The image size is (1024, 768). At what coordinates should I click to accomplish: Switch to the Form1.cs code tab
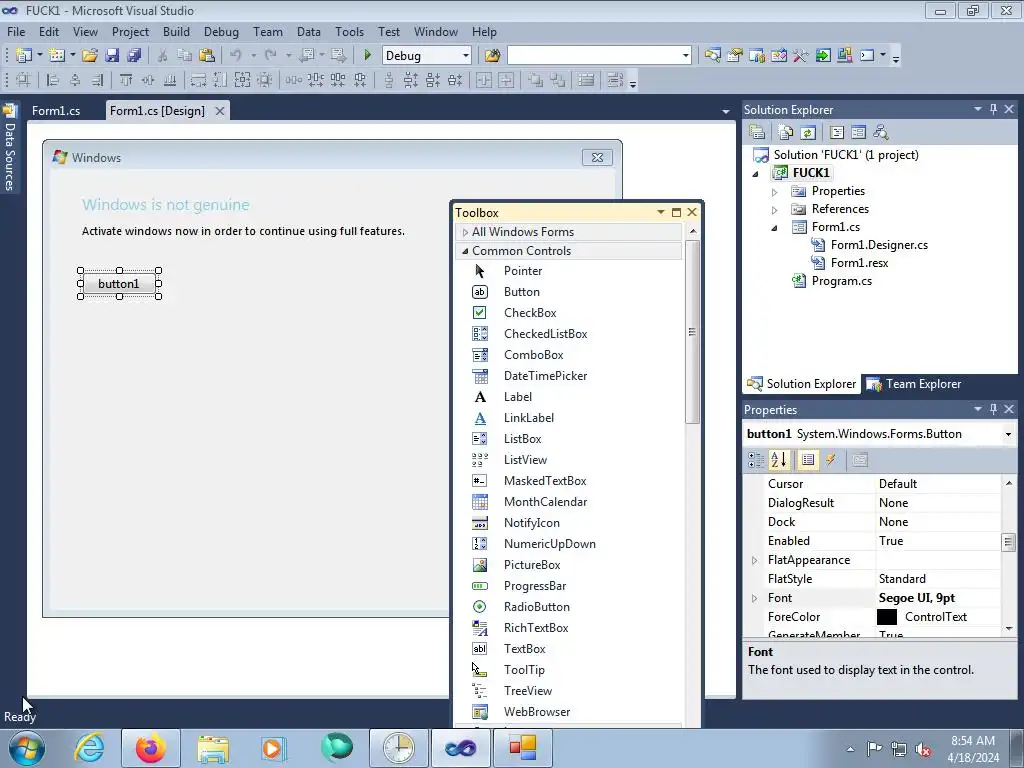coord(56,111)
